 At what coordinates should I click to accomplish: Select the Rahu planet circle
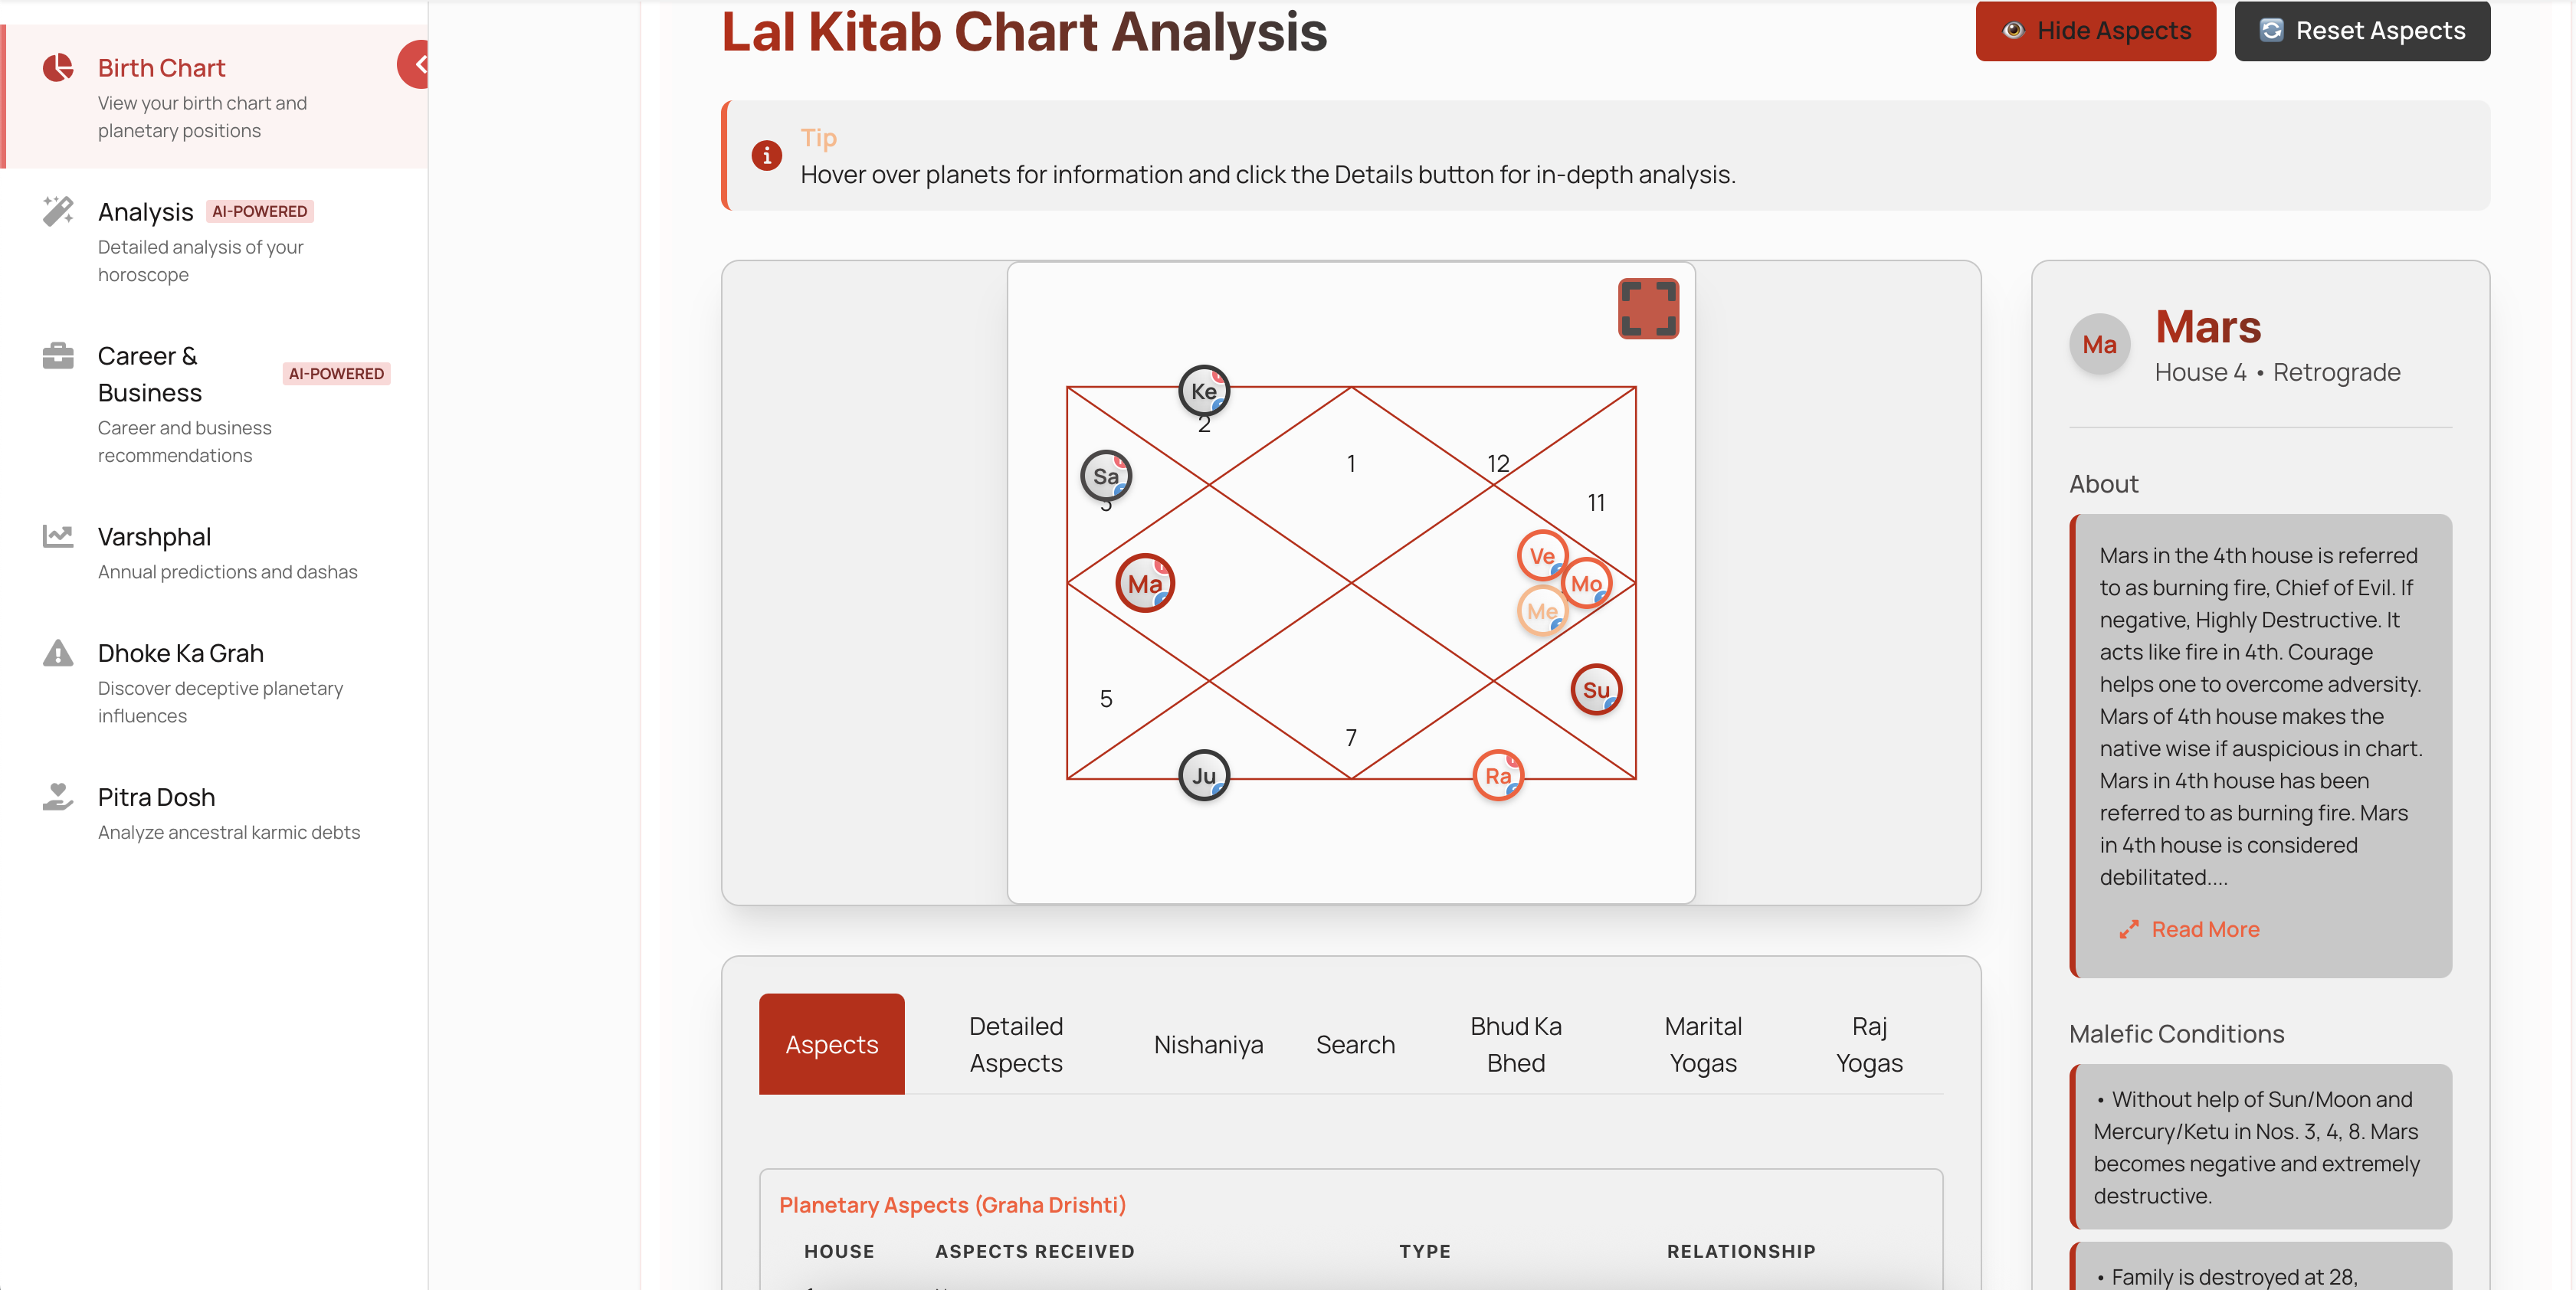[x=1497, y=775]
